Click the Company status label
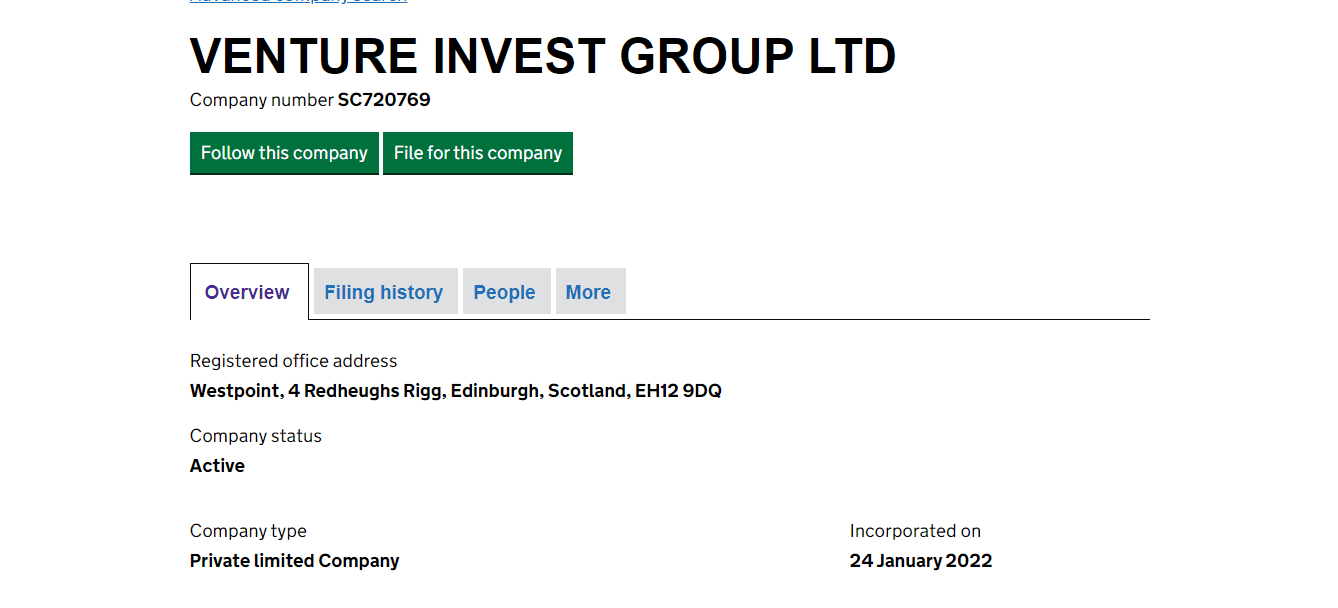Image resolution: width=1338 pixels, height=608 pixels. (x=256, y=436)
